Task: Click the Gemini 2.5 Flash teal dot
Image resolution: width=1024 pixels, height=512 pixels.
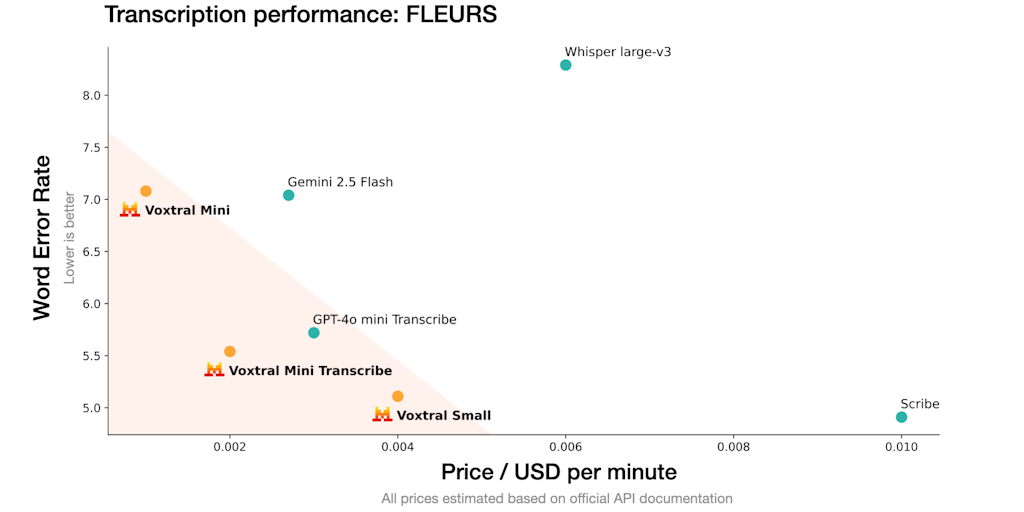Action: 289,195
